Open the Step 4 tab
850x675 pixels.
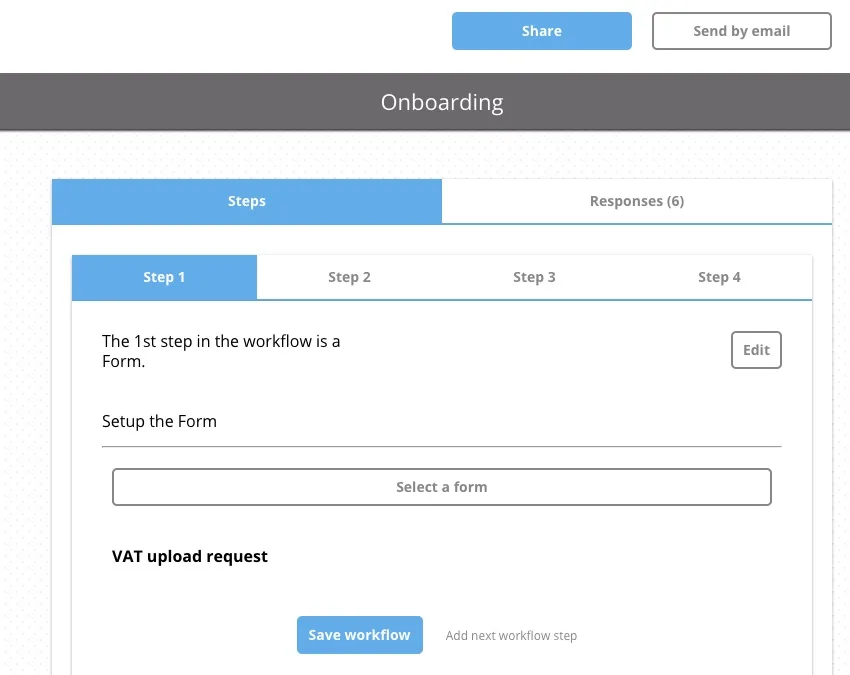pyautogui.click(x=719, y=277)
